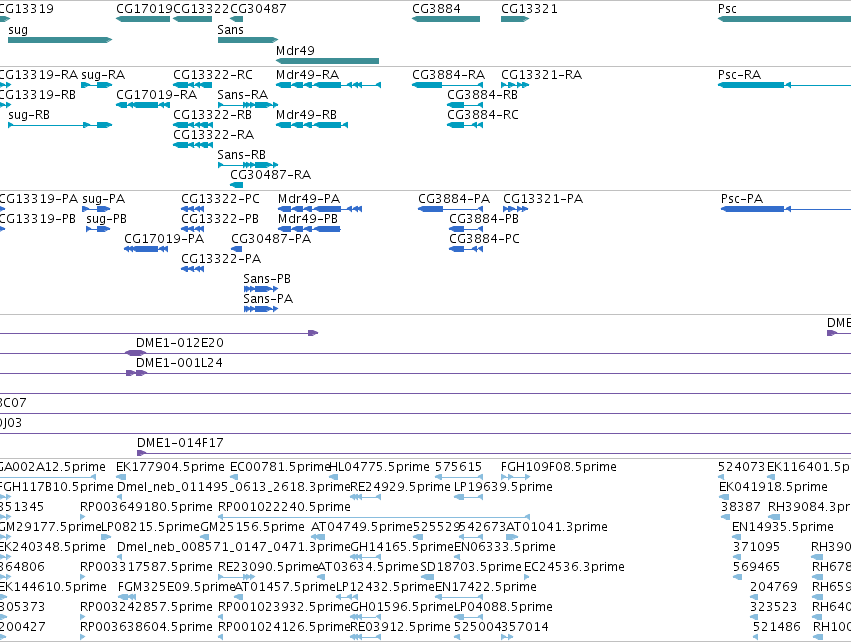
Task: Click the Psc-PA protein label
Action: pos(742,199)
